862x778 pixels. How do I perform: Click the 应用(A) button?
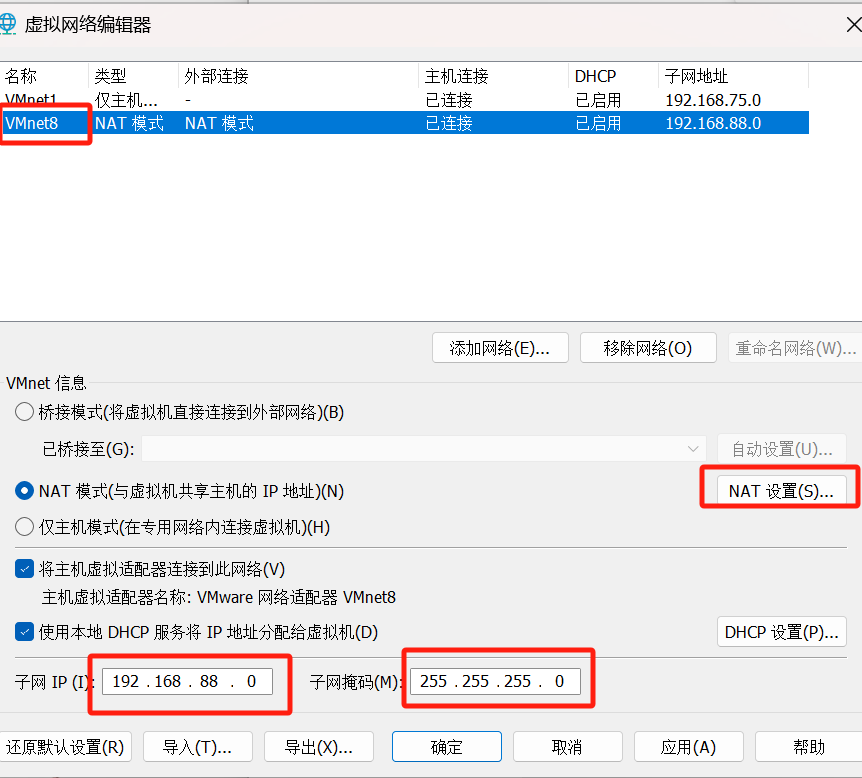click(688, 747)
